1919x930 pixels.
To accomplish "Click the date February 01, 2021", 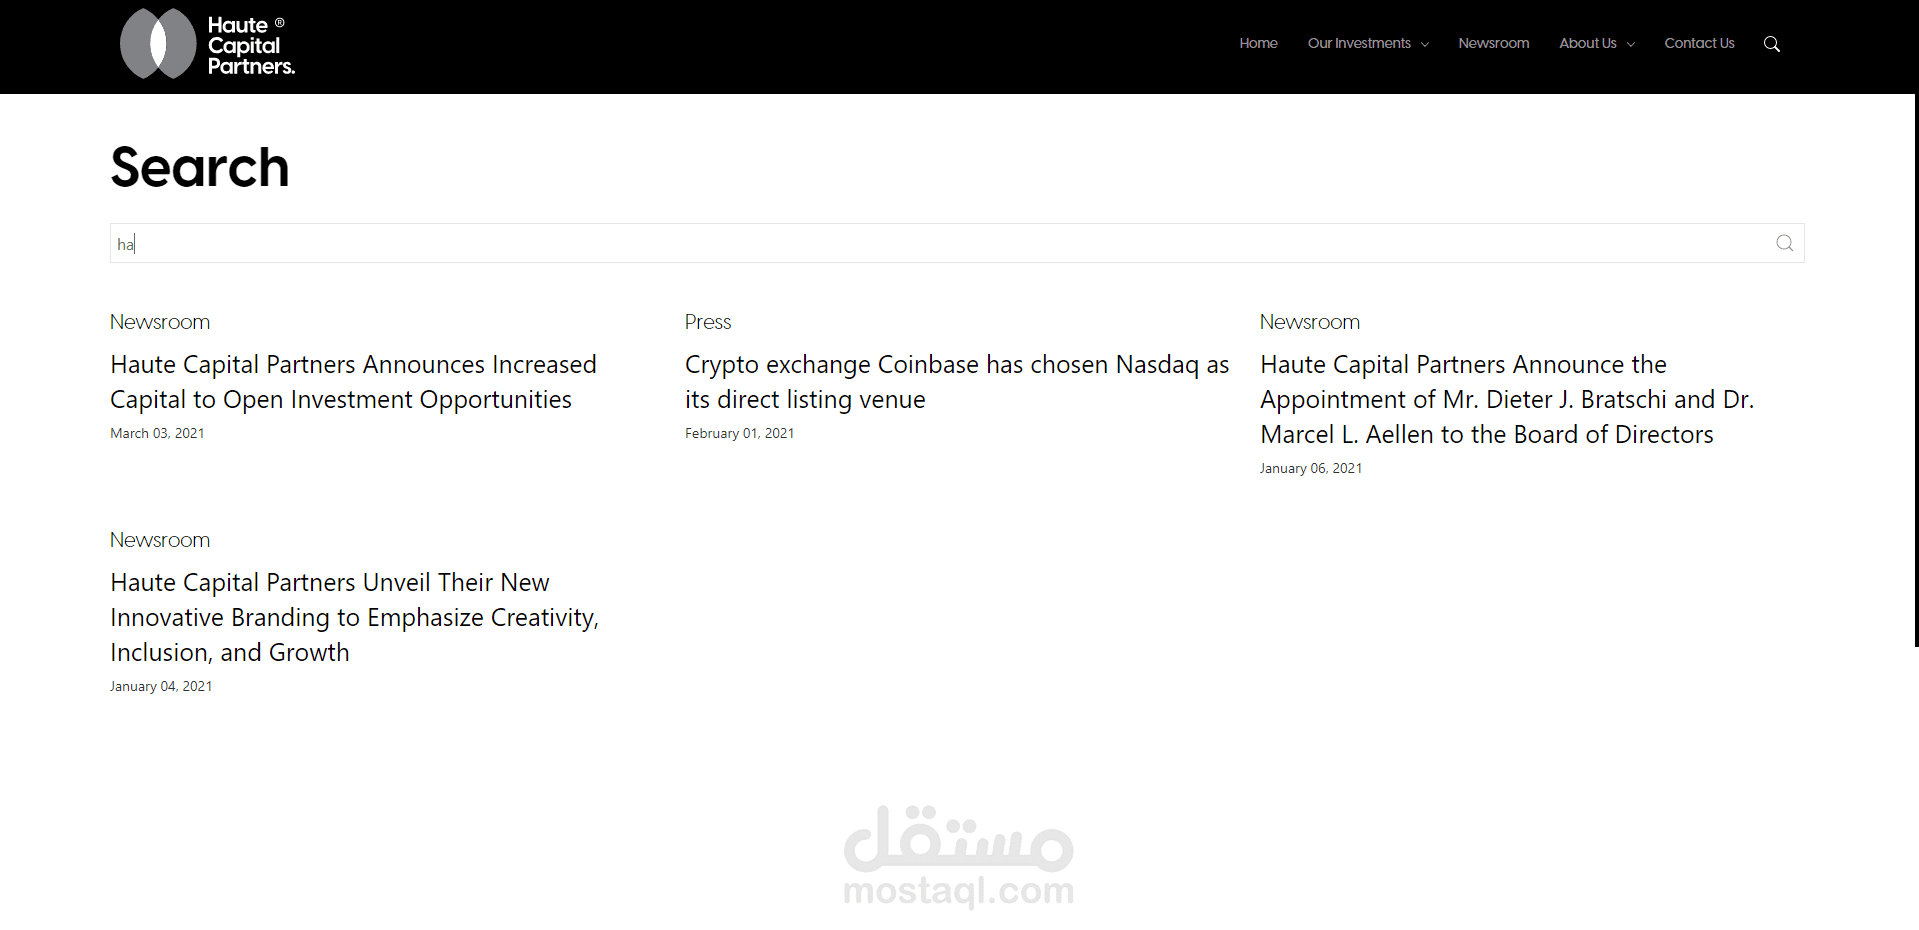I will click(x=739, y=433).
